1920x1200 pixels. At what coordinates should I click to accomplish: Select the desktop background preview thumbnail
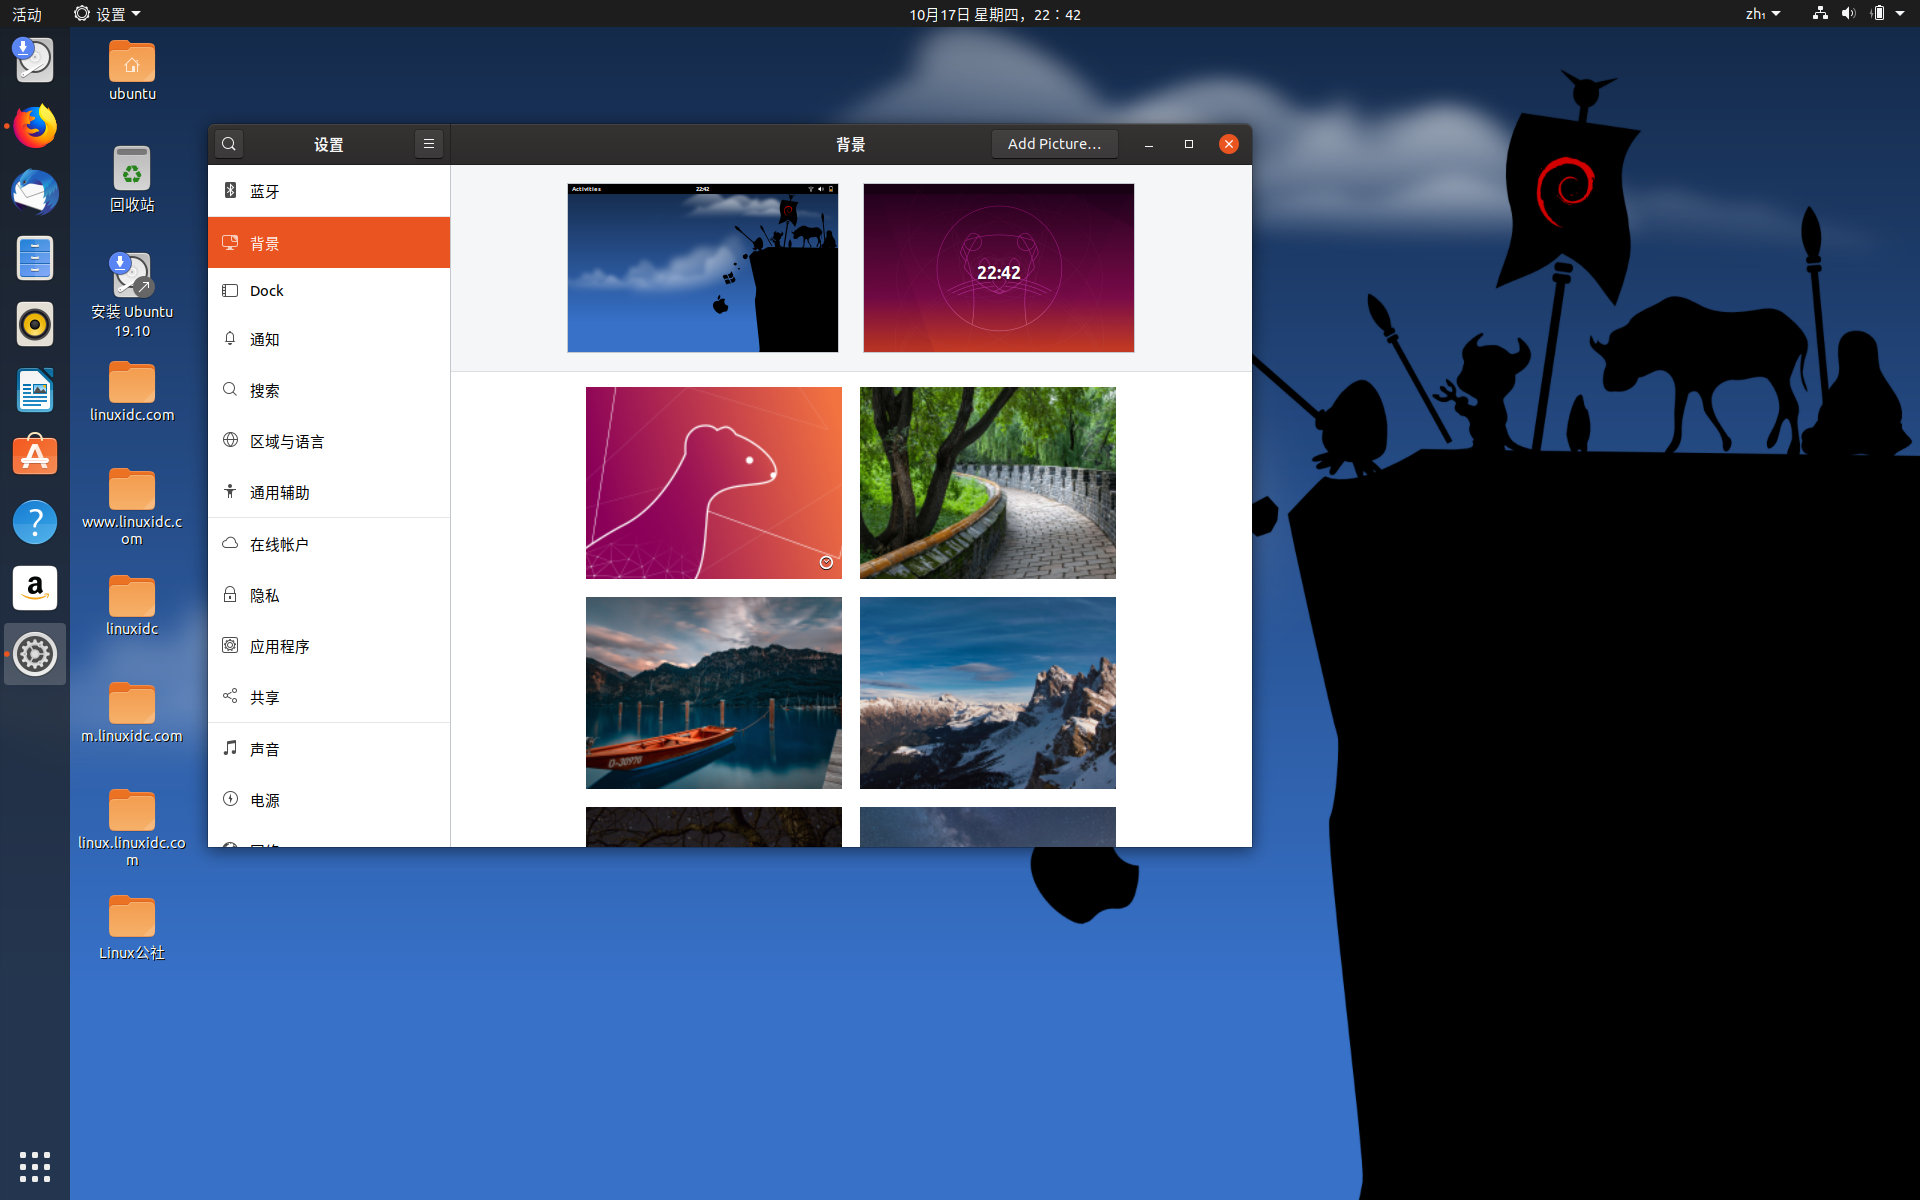coord(703,268)
